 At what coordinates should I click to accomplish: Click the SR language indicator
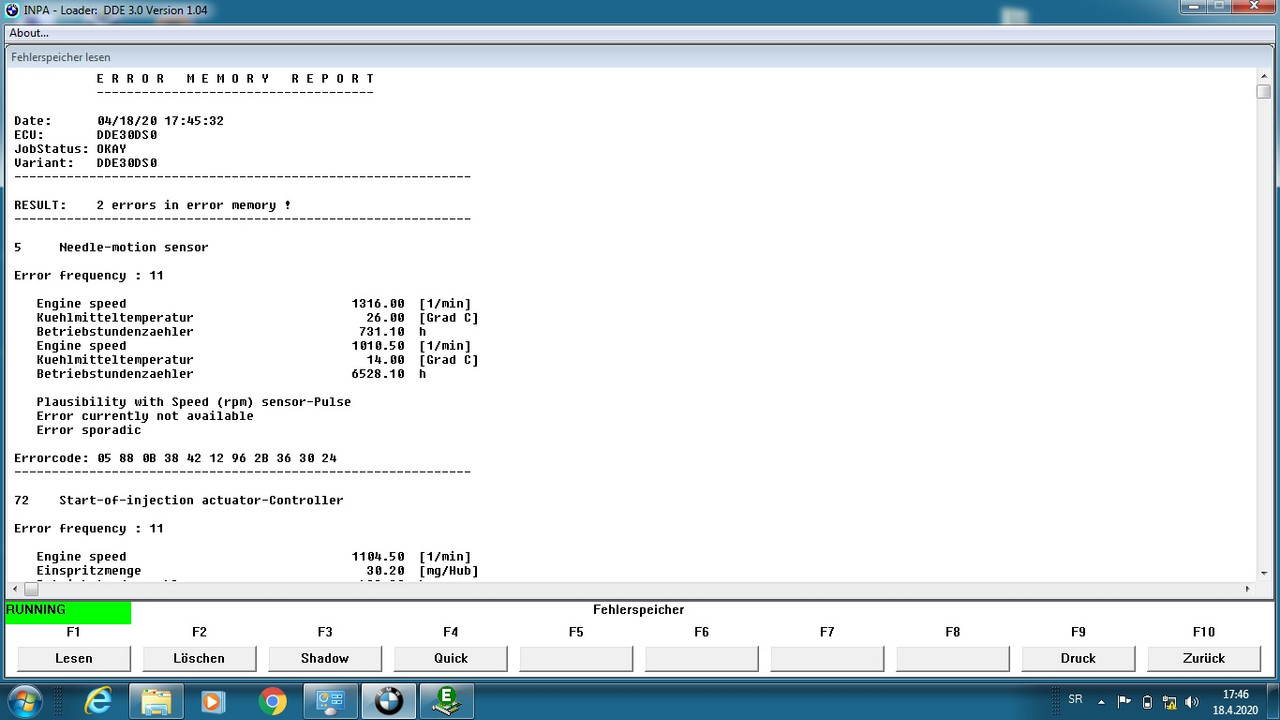click(1075, 700)
